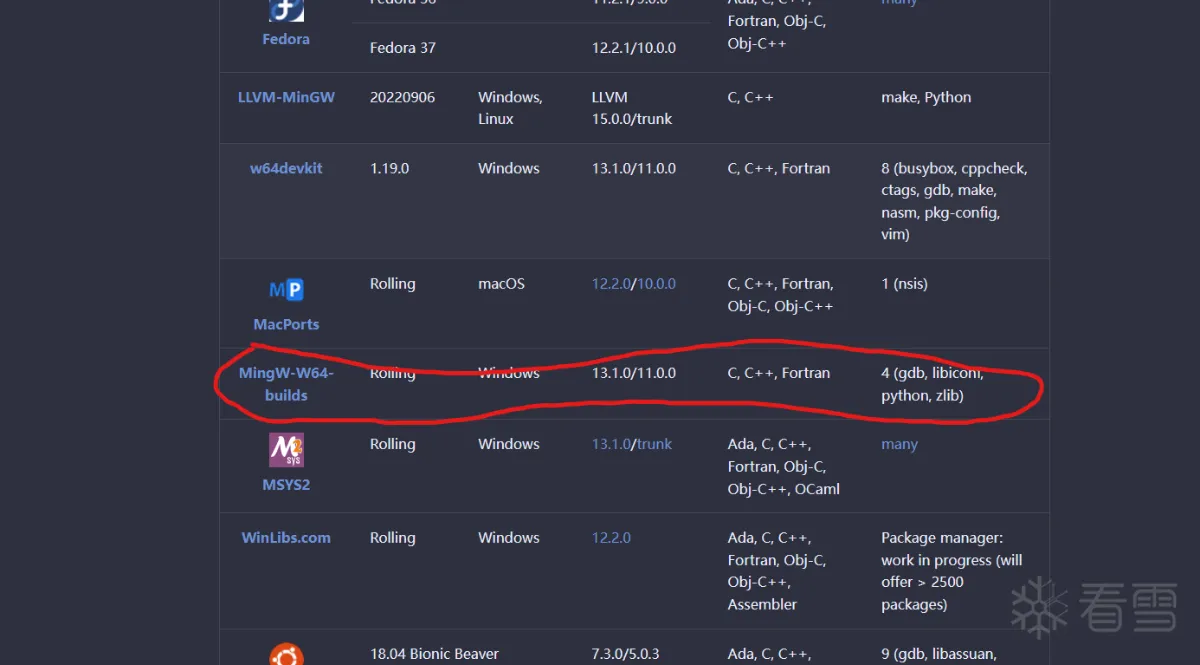Select WinLibs.com languages ending in Assembler
The width and height of the screenshot is (1200, 665).
(x=779, y=571)
